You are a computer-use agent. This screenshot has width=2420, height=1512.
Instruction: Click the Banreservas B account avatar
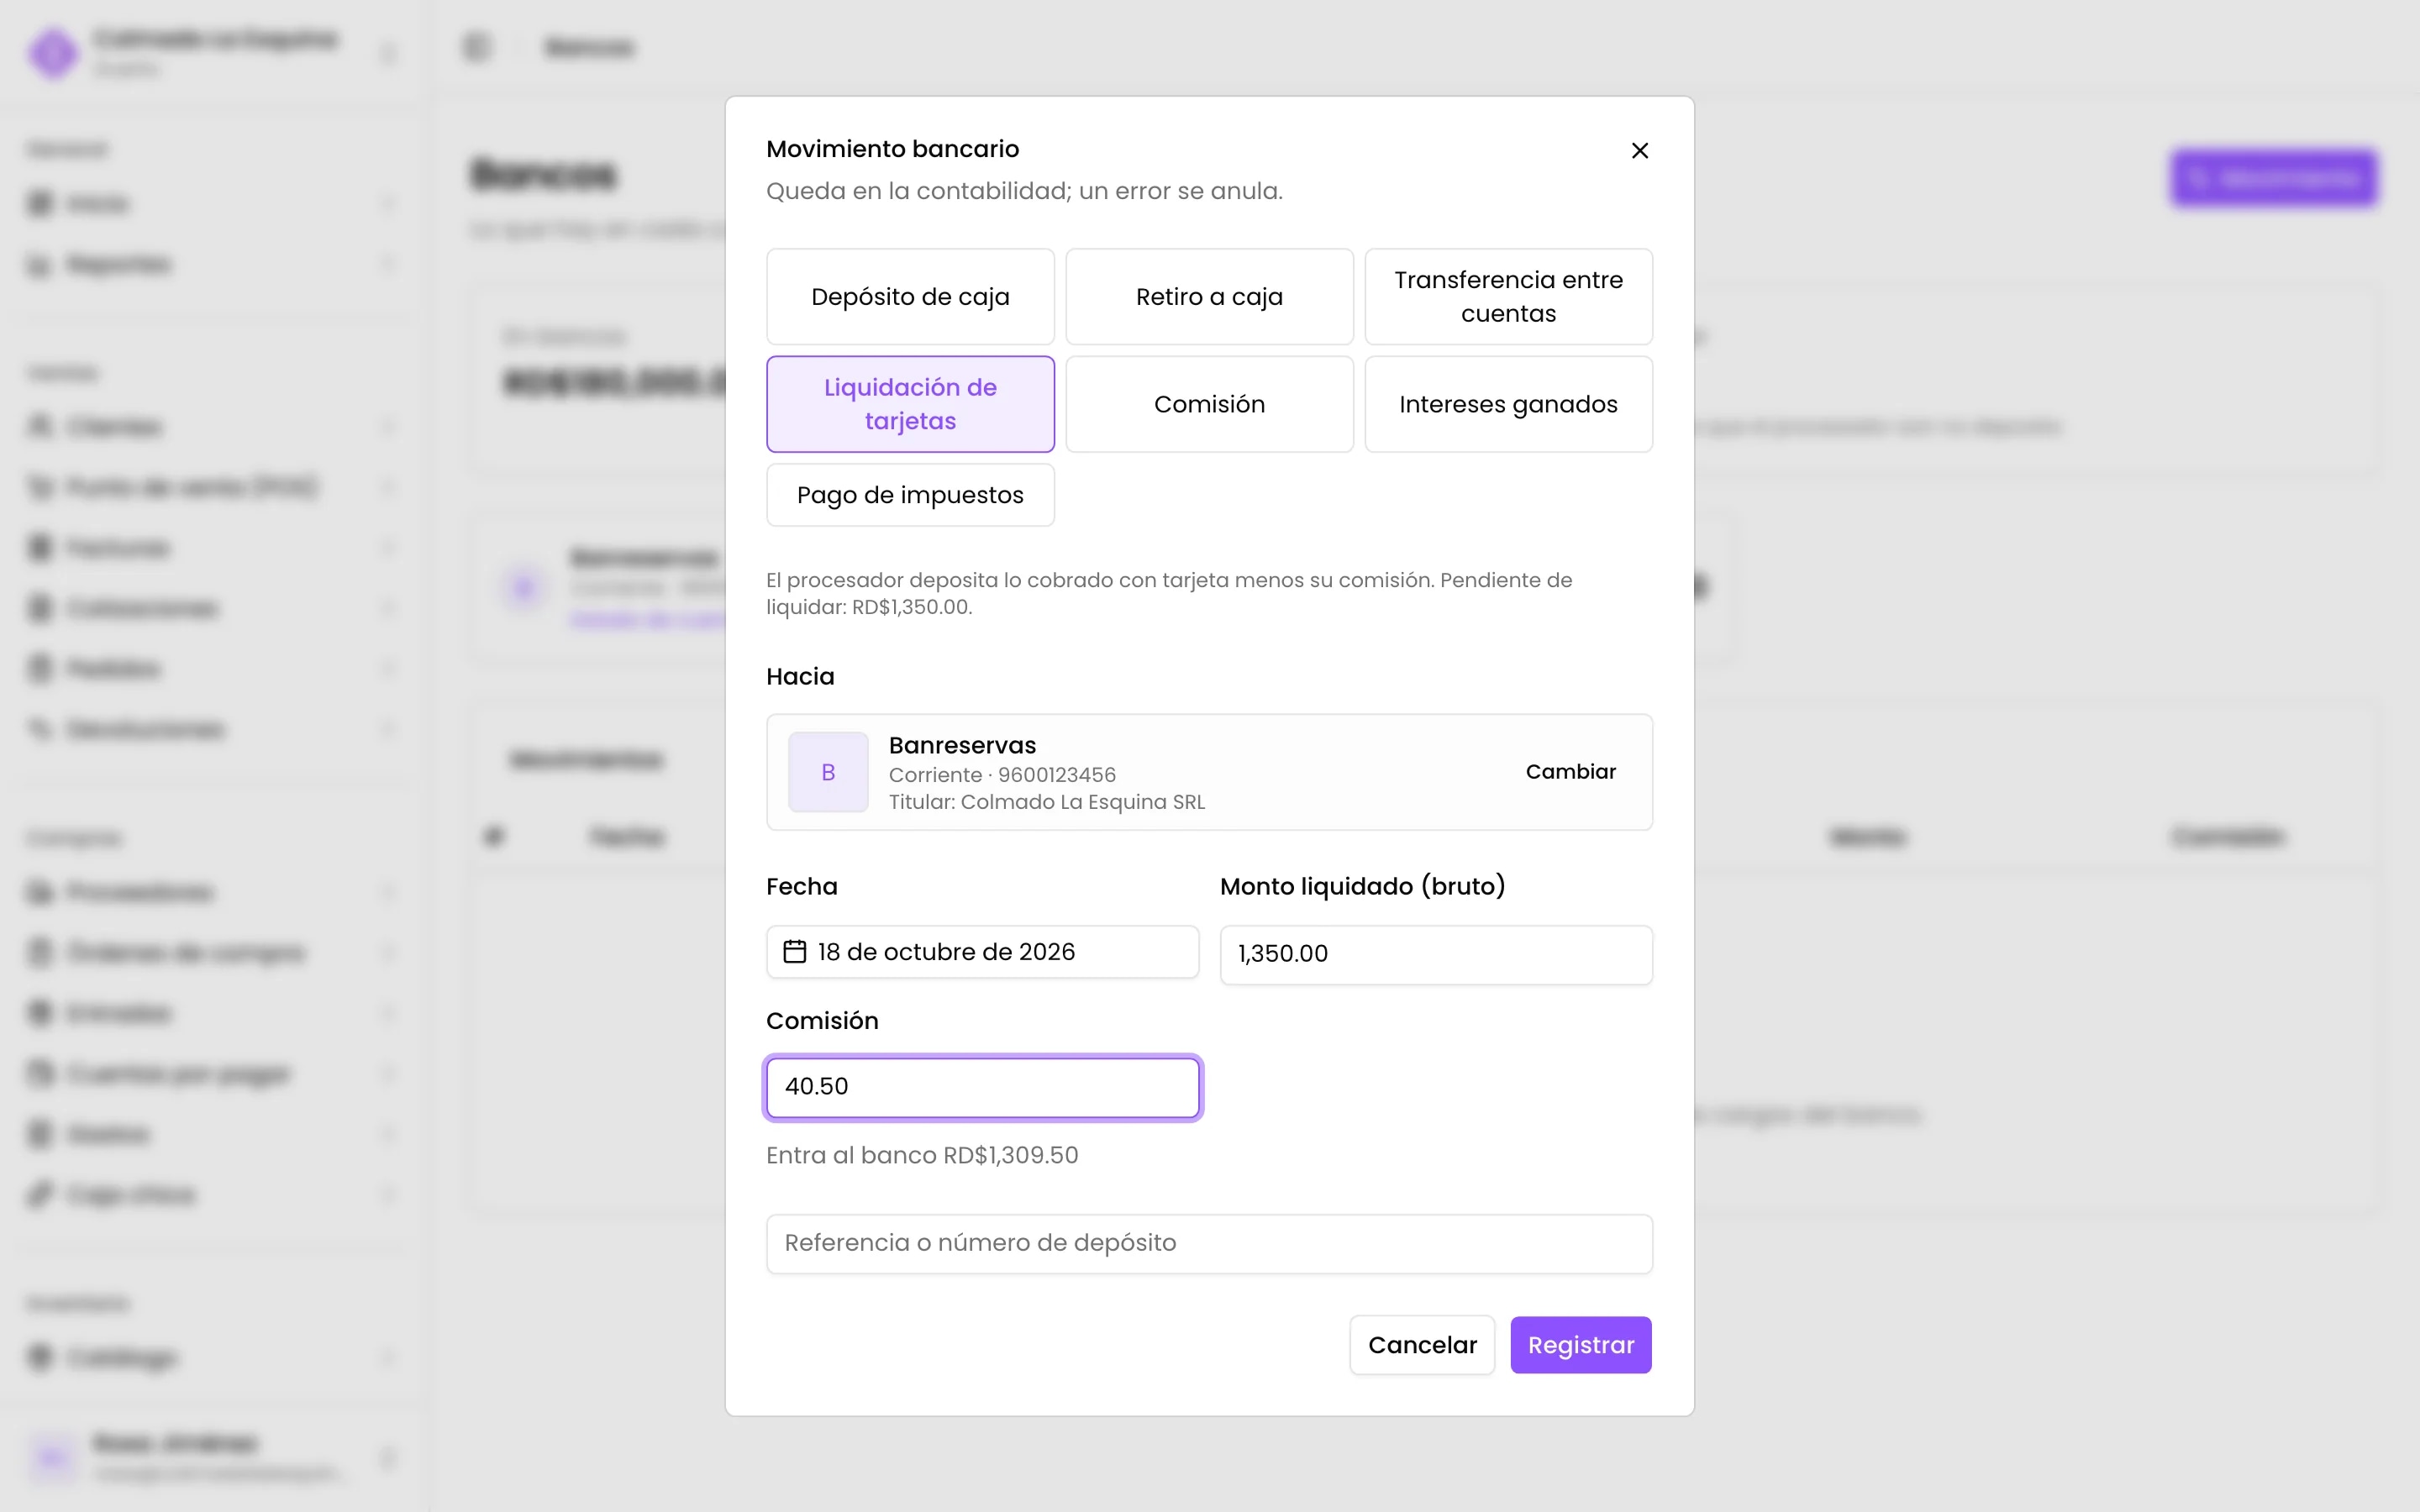[828, 772]
